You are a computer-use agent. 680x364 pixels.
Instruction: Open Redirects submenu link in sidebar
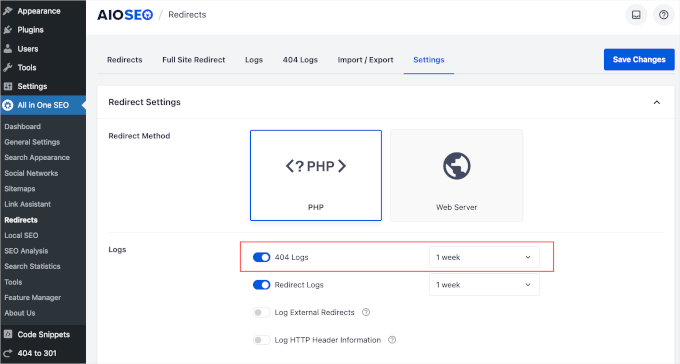click(x=21, y=220)
